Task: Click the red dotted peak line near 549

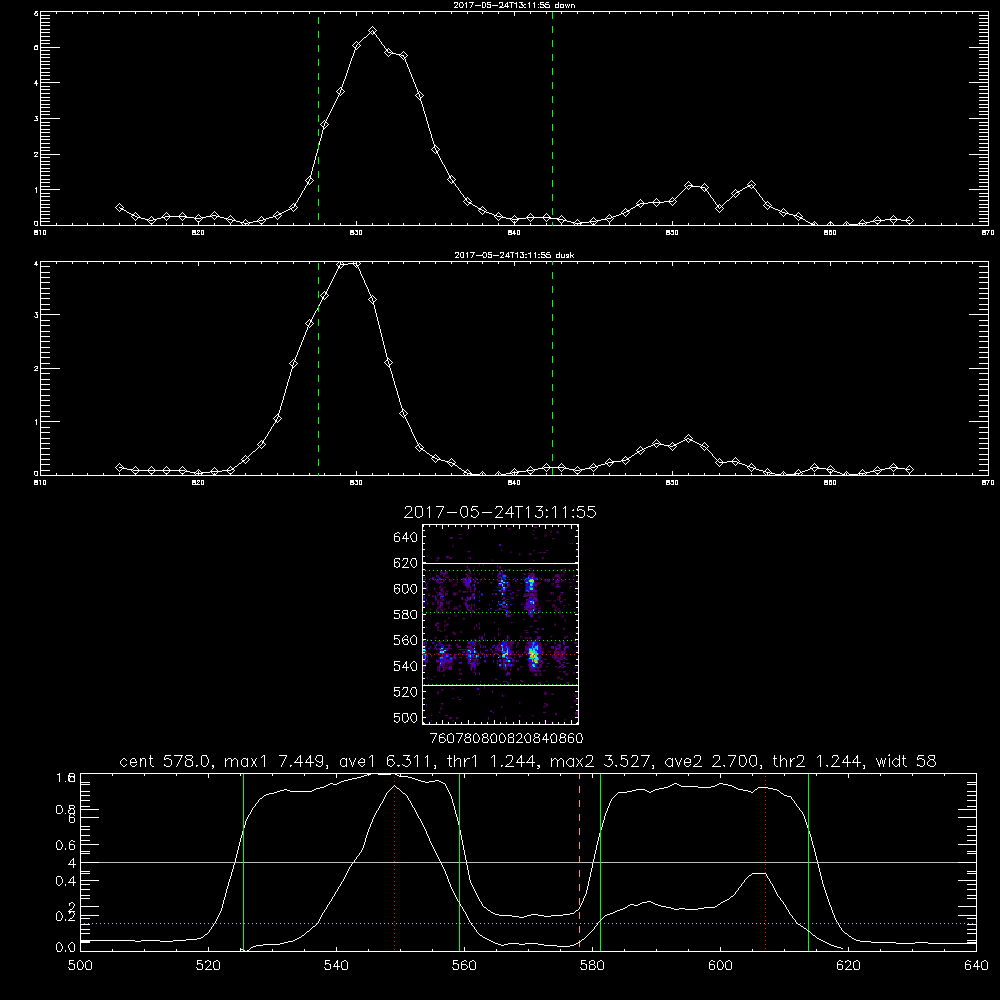Action: tap(395, 861)
